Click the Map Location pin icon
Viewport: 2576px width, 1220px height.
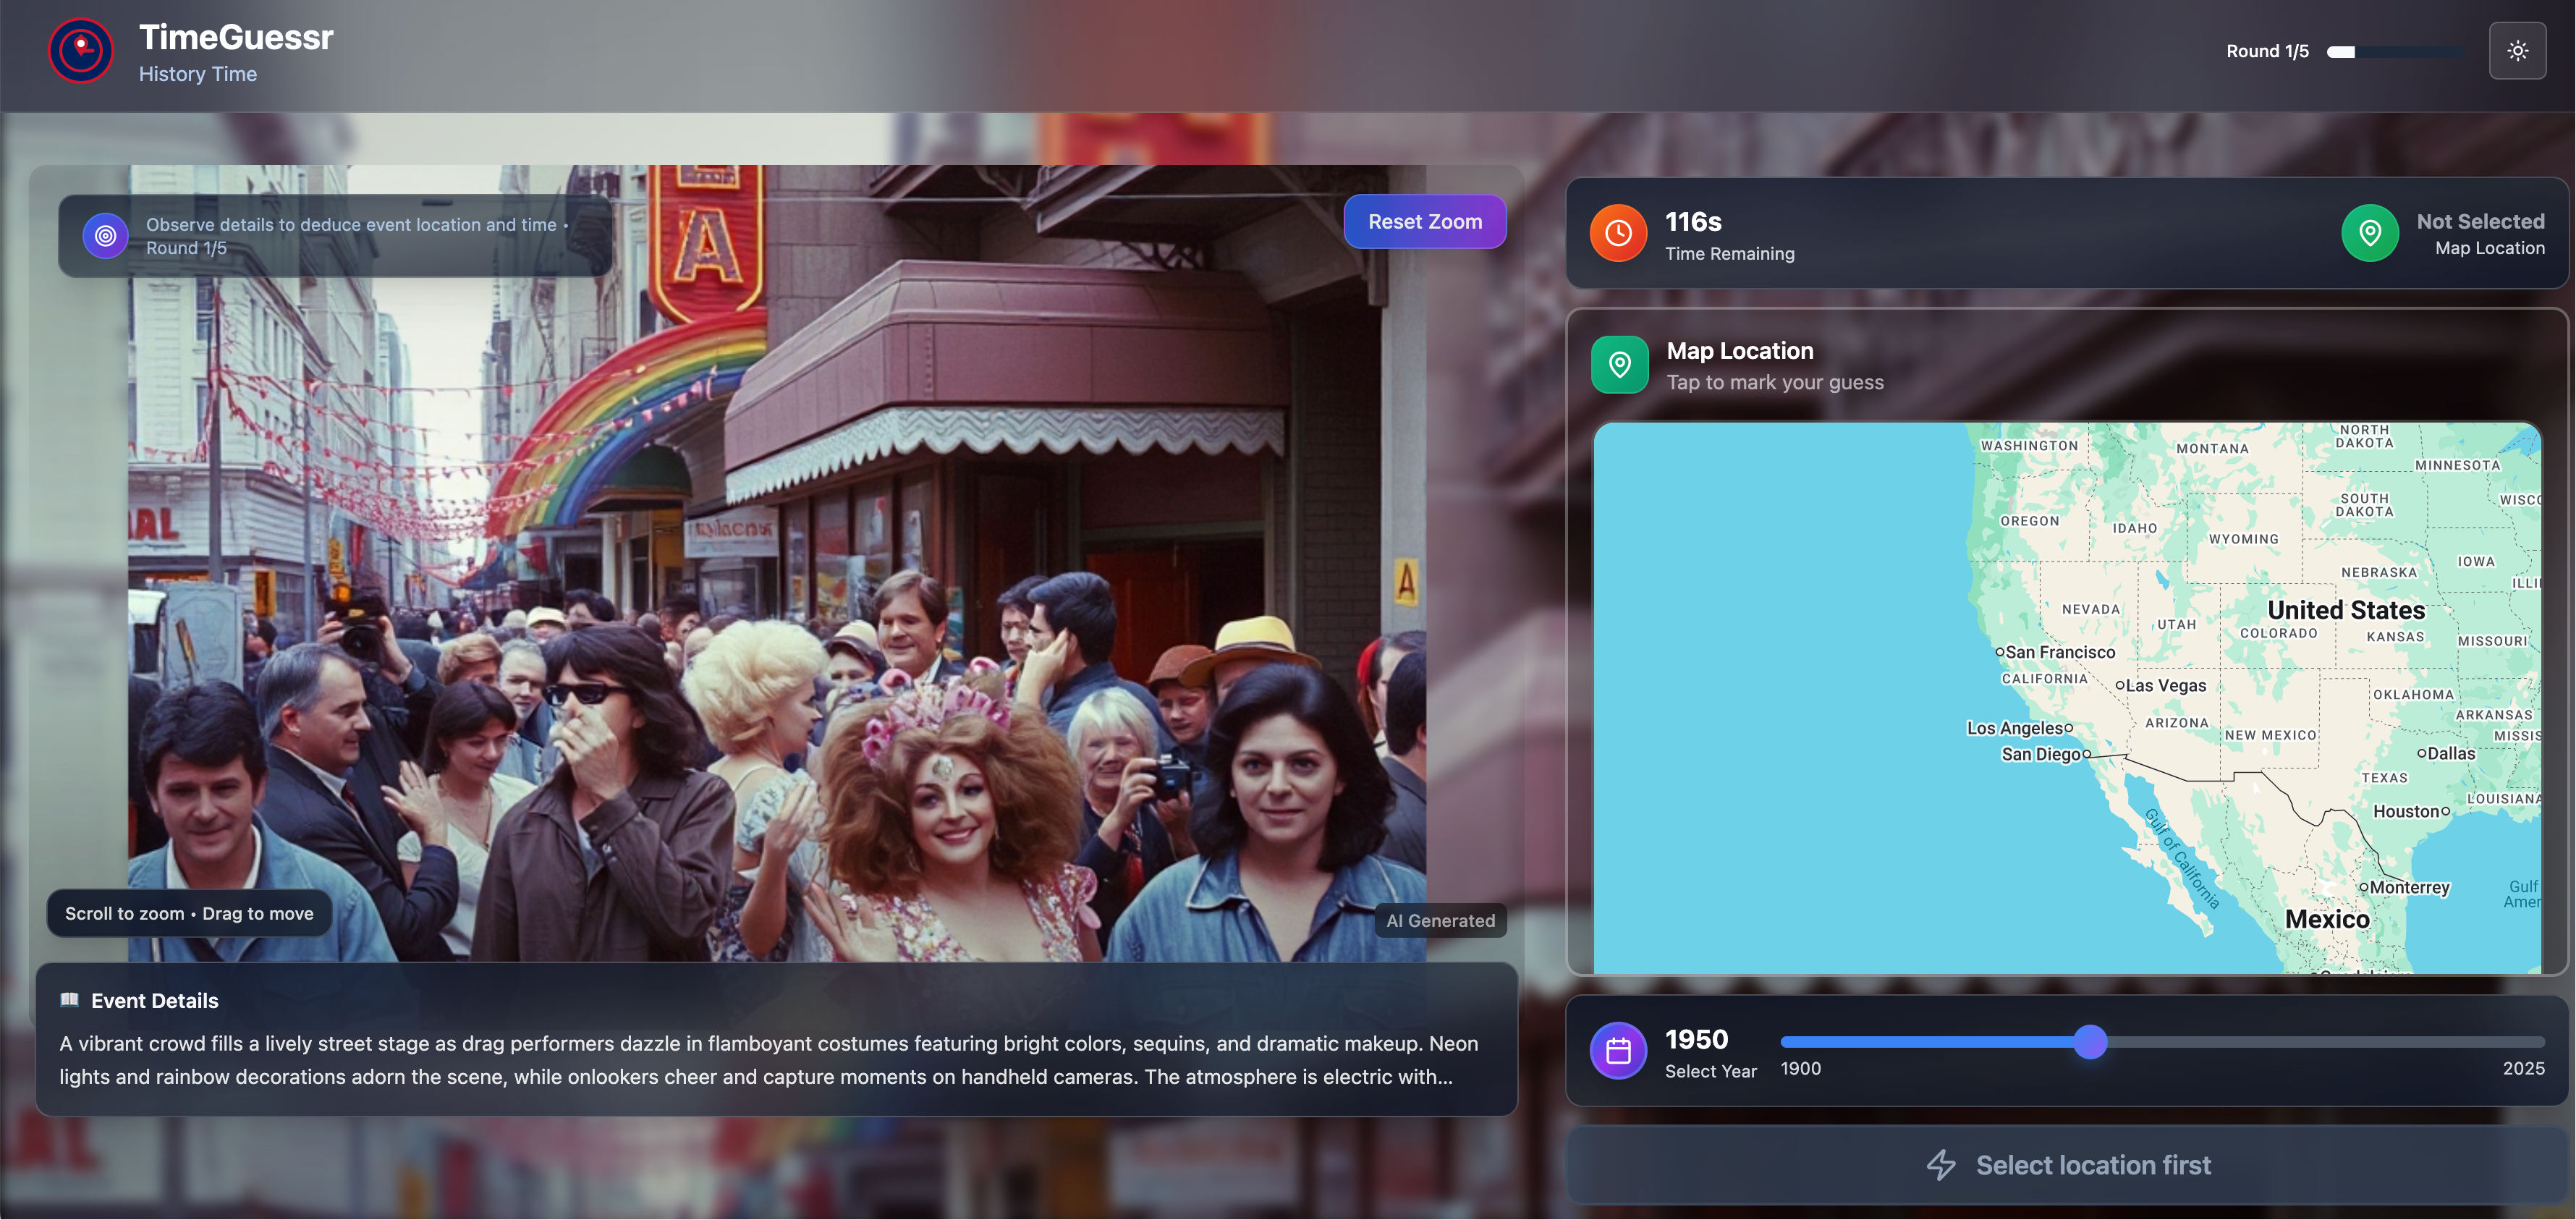coord(1619,365)
